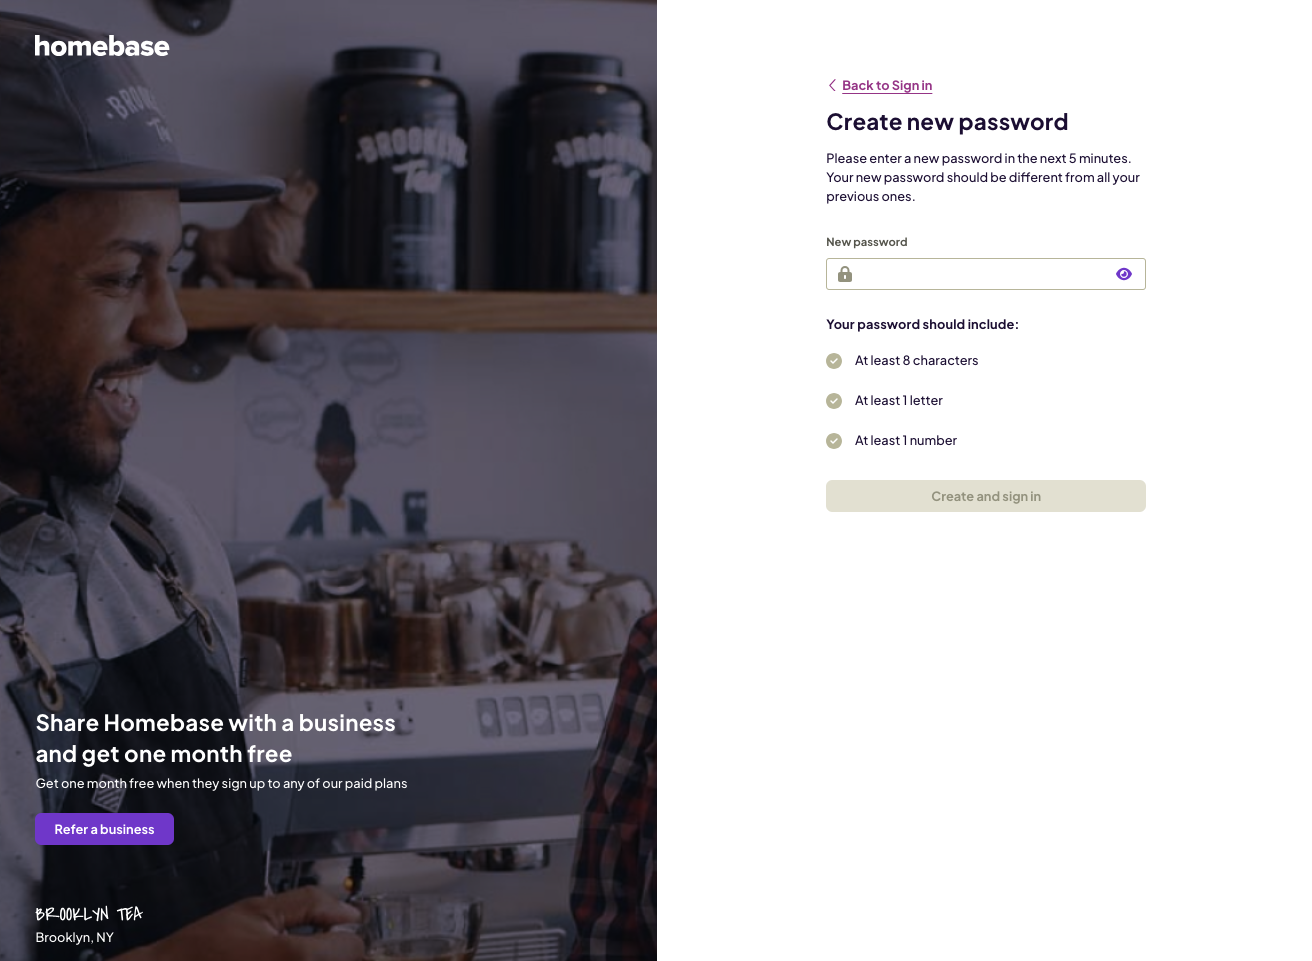
Task: Click the Share Homebase with a business headline
Action: click(216, 738)
